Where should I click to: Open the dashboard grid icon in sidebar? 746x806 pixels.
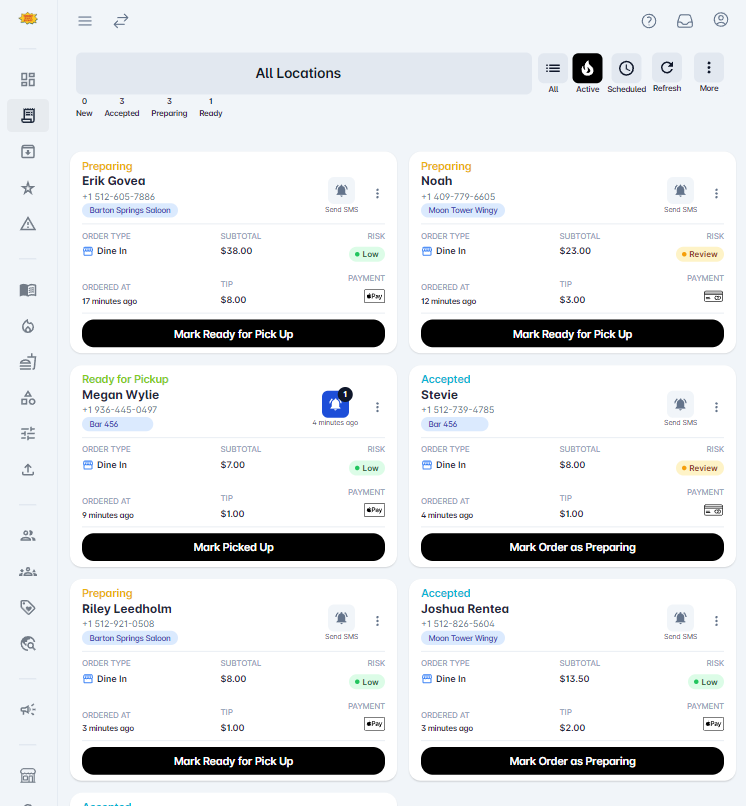[x=28, y=79]
